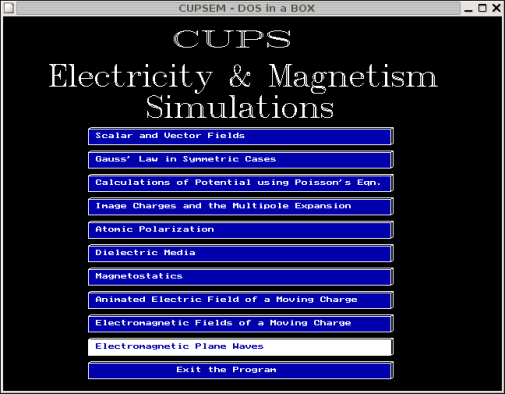
Task: Open Animated Electric Field of a Moving Charge
Action: coord(241,300)
